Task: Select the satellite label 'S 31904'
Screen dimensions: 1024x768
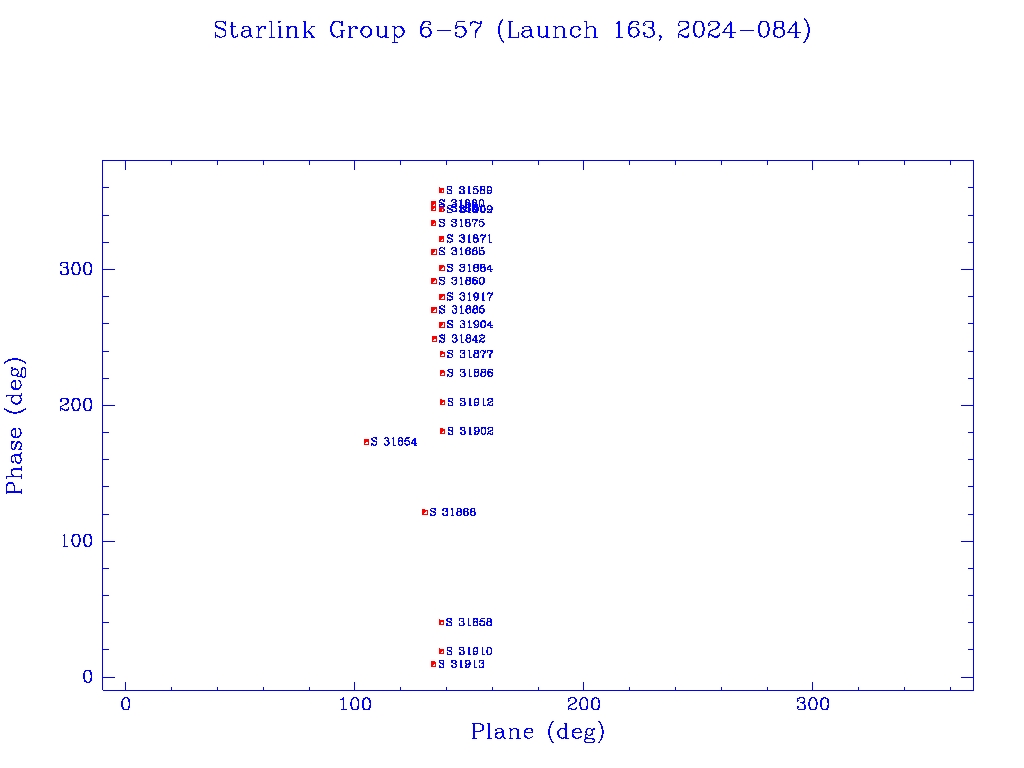Action: pyautogui.click(x=470, y=325)
